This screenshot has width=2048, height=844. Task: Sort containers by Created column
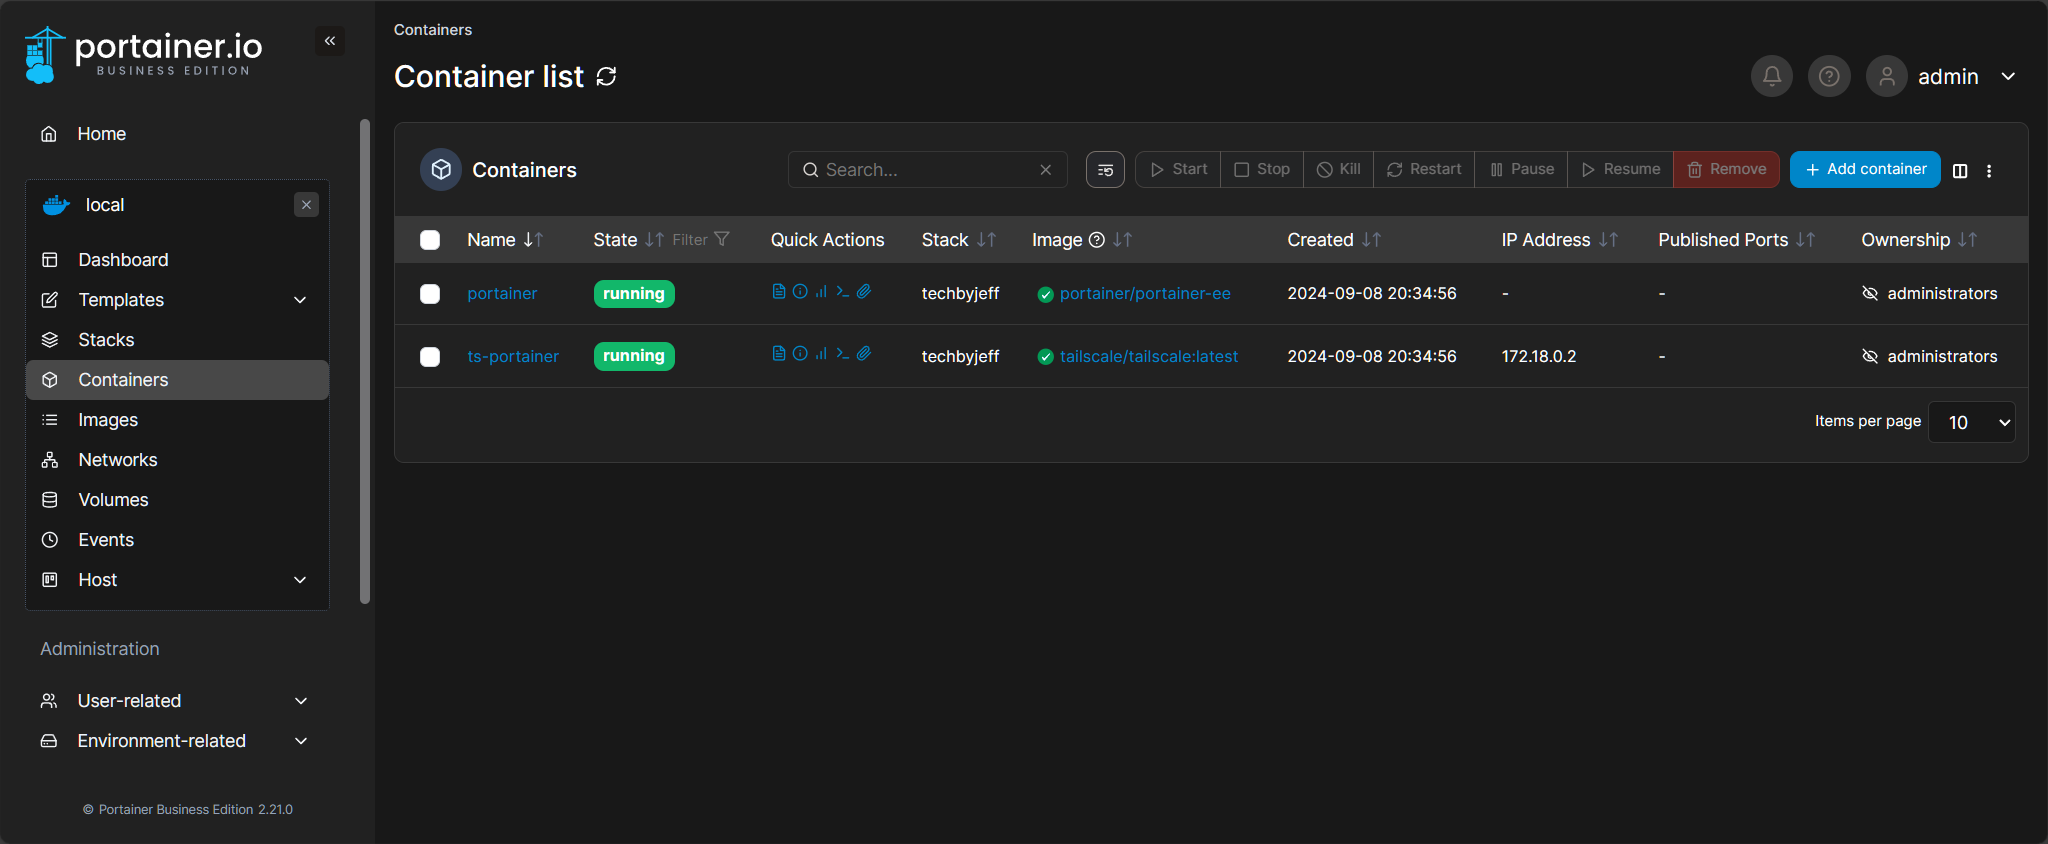click(x=1334, y=240)
